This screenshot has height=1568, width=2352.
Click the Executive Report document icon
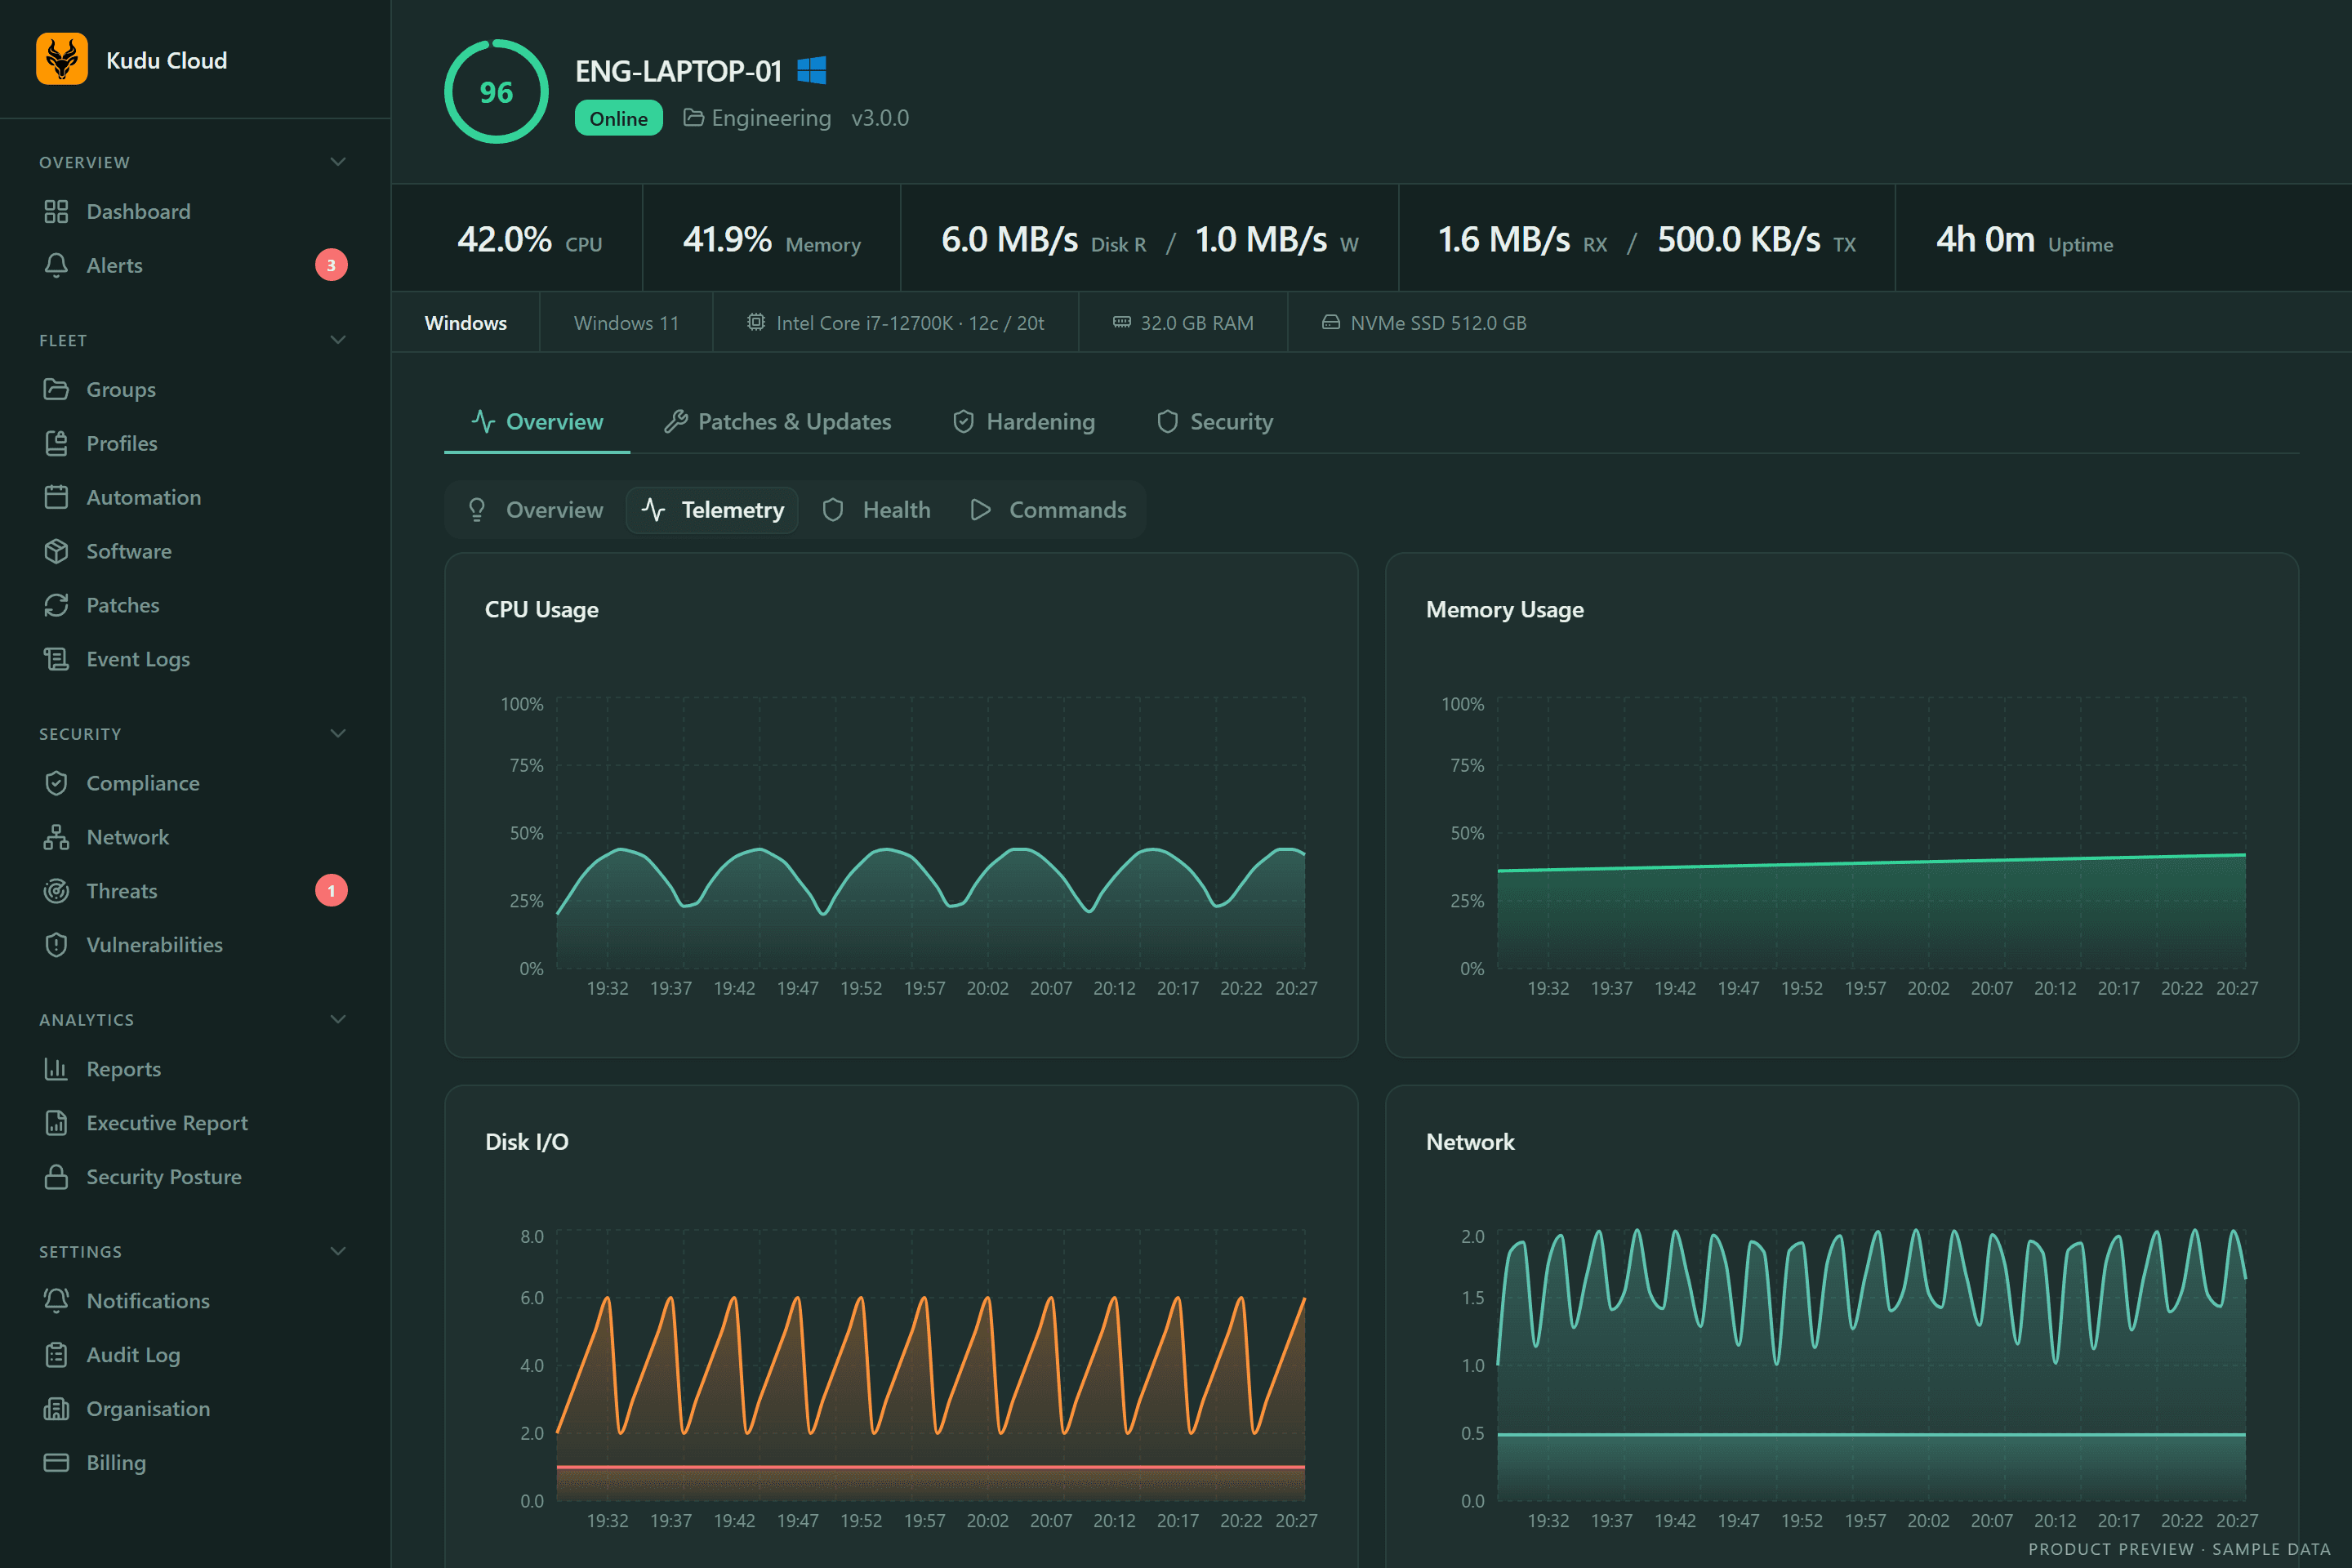[56, 1123]
